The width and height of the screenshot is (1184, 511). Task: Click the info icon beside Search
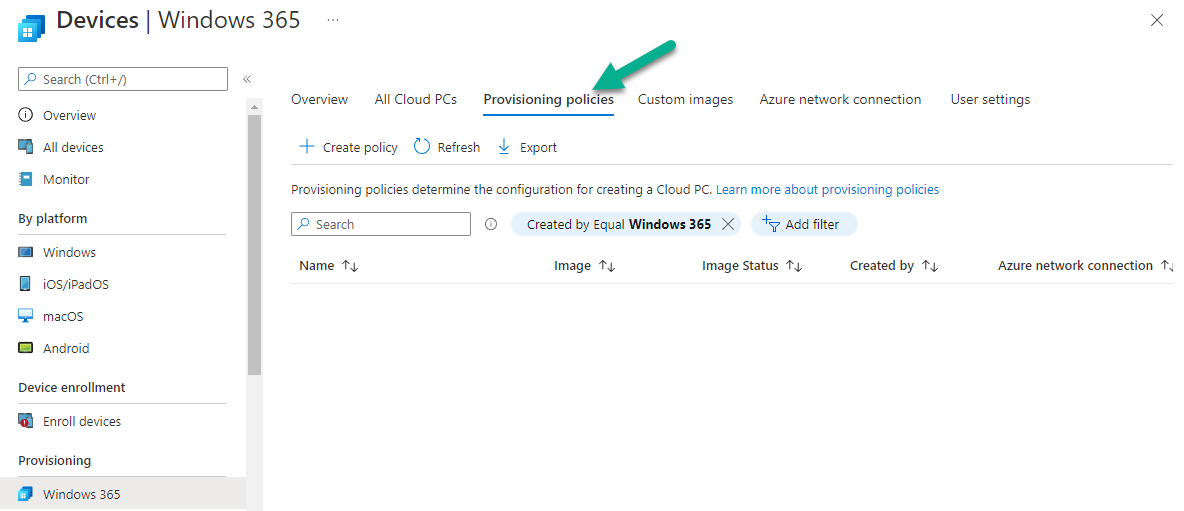pos(491,224)
